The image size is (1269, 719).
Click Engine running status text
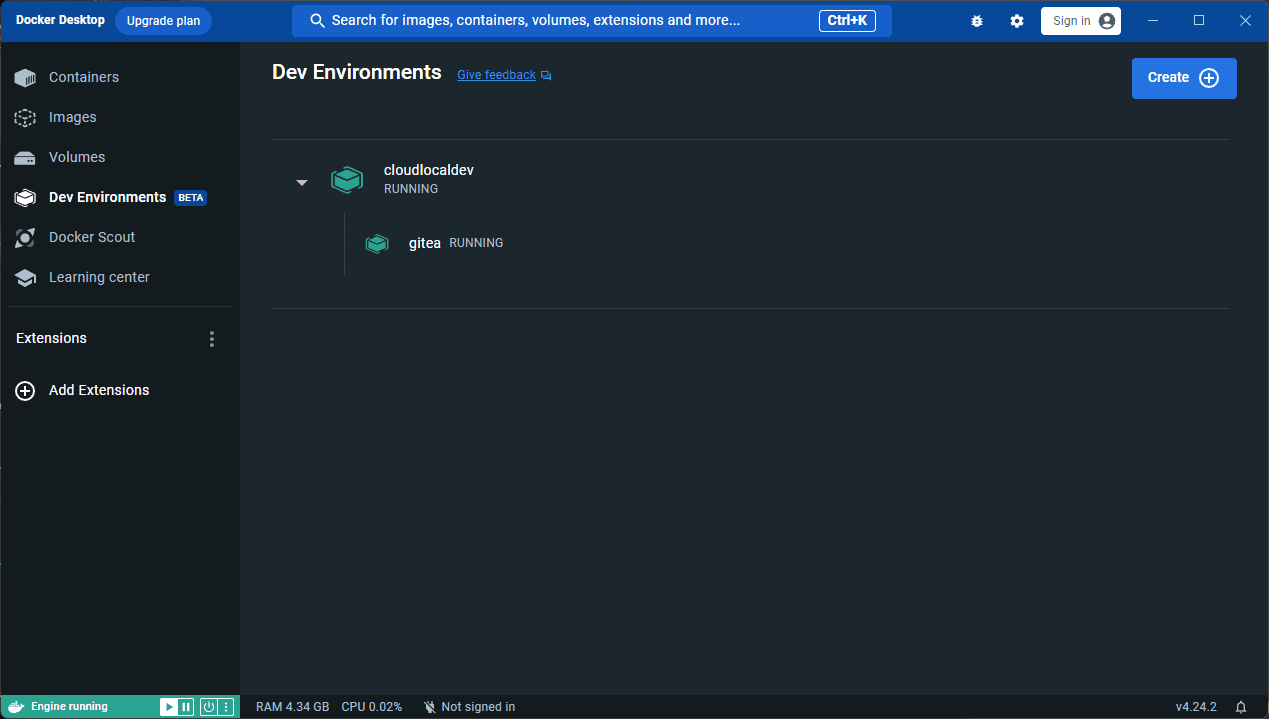(69, 707)
